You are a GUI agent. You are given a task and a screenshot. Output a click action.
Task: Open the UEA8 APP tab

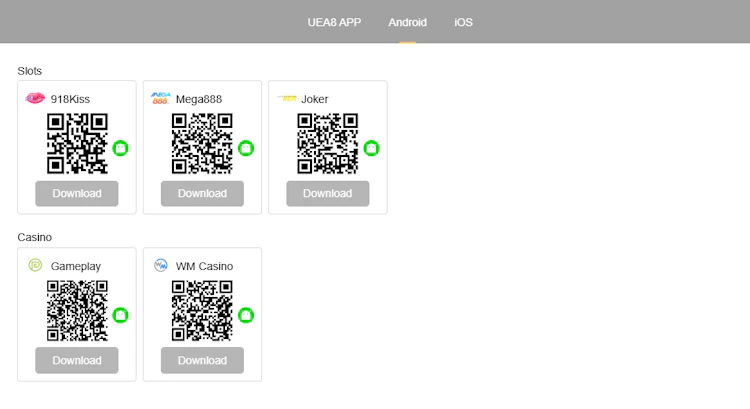(334, 22)
